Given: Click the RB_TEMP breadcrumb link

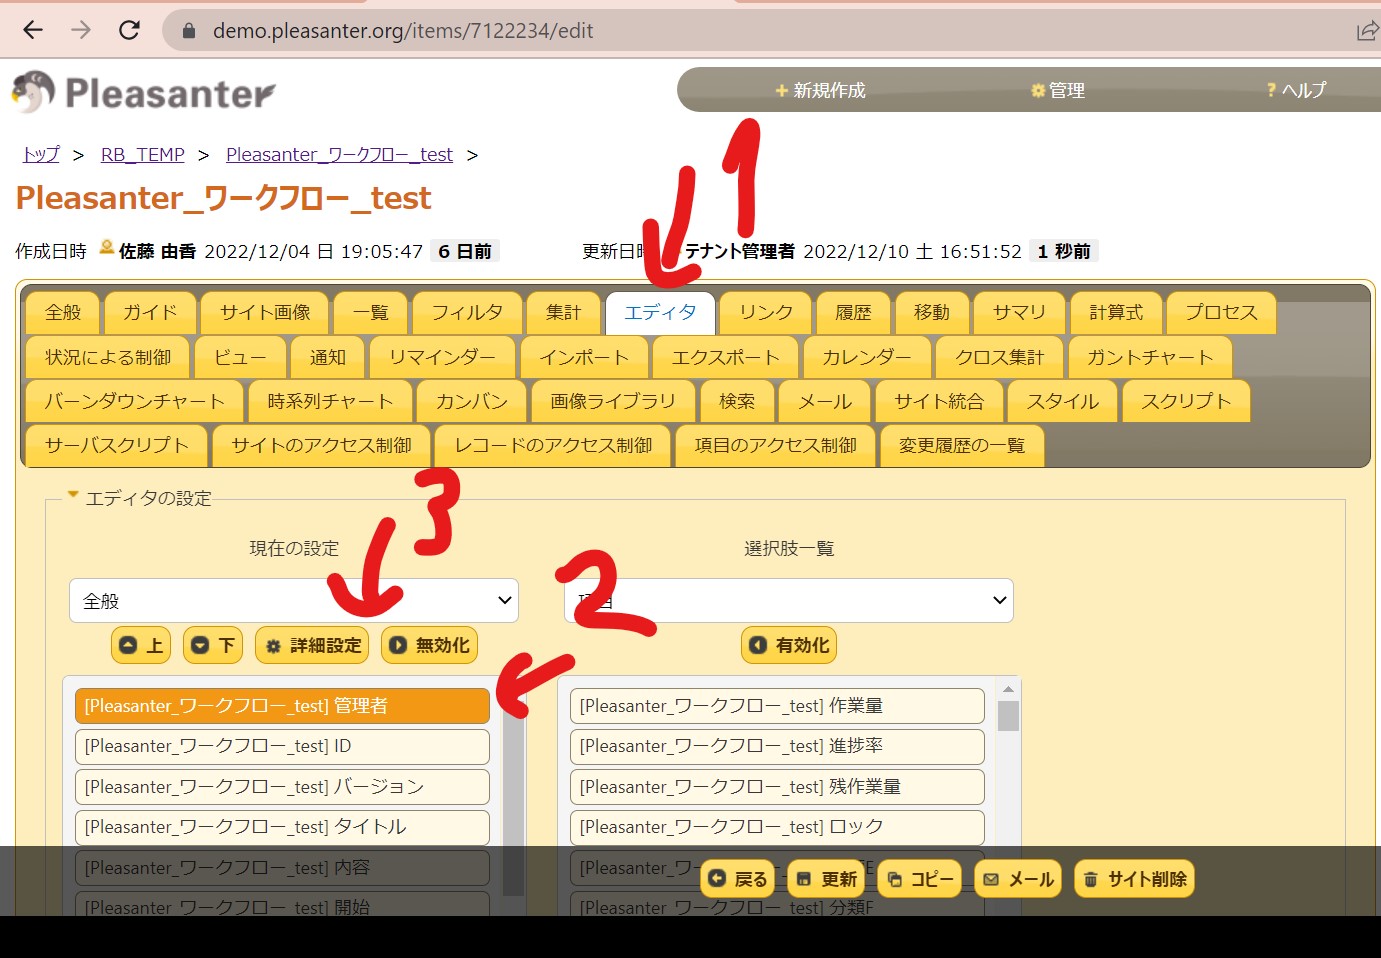Looking at the screenshot, I should 142,154.
